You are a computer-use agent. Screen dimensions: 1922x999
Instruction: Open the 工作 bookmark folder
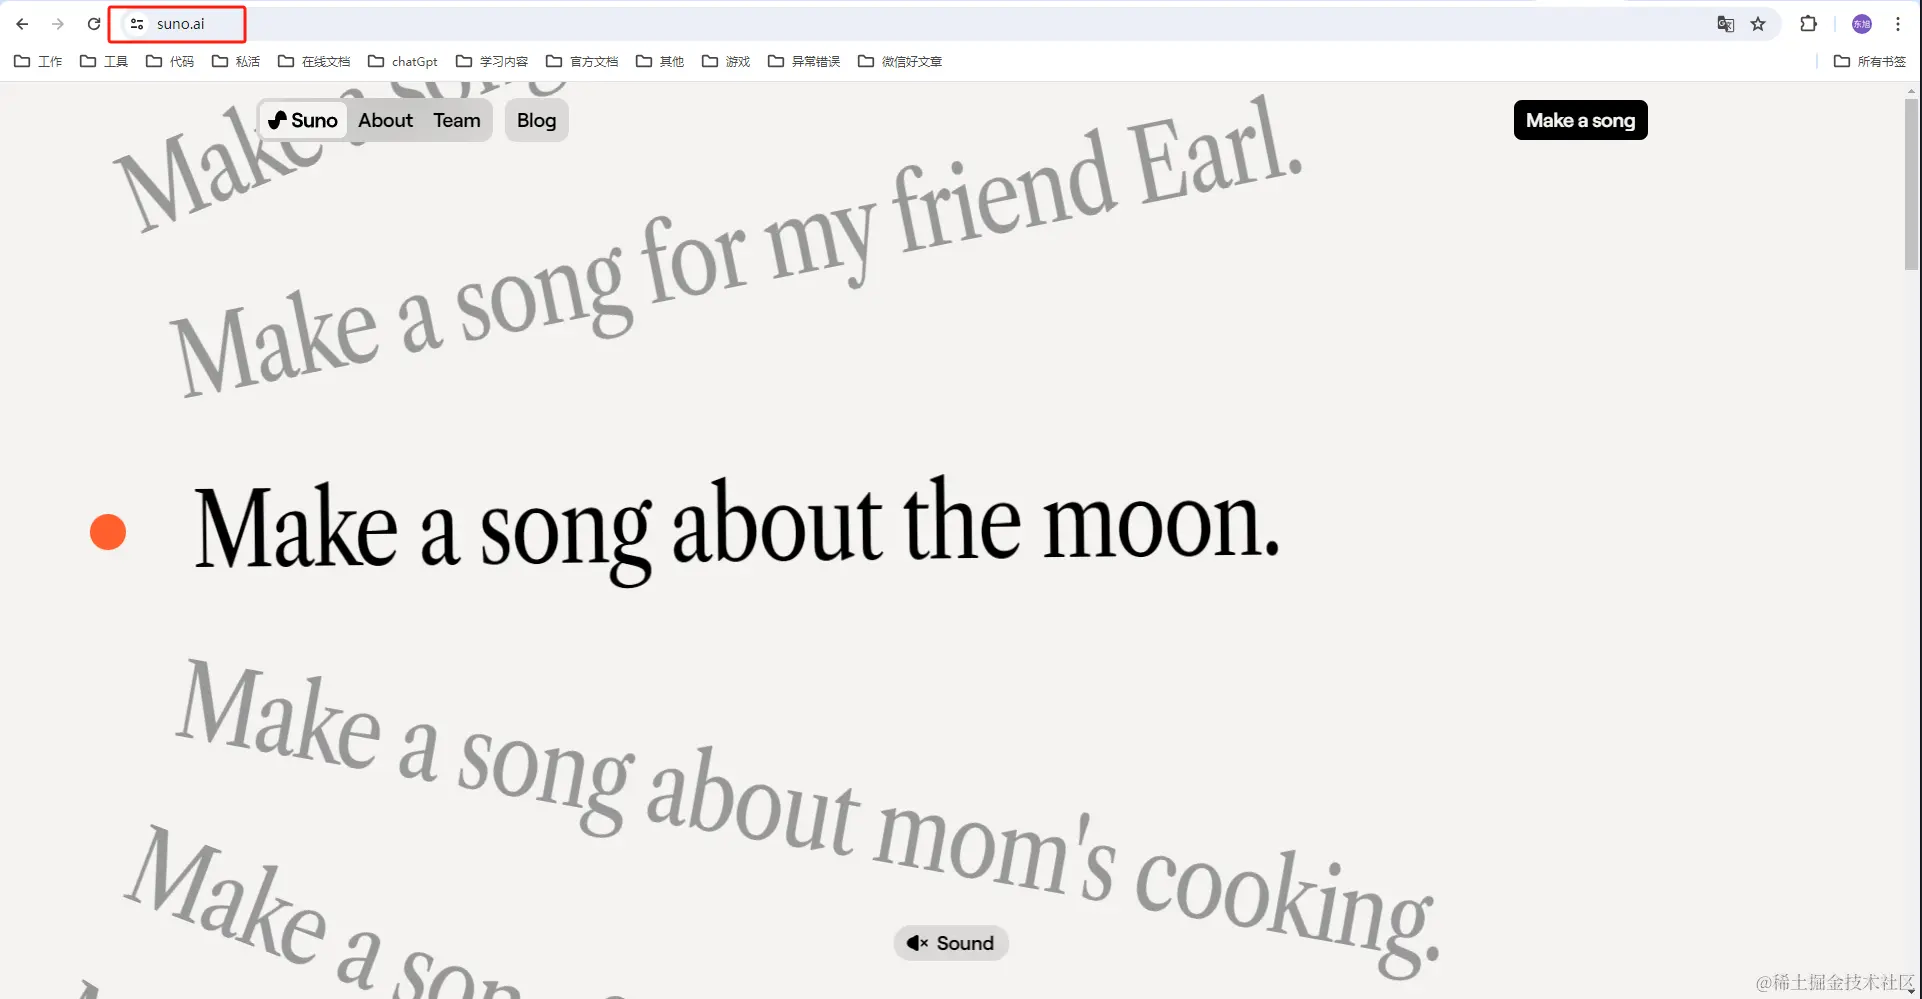tap(38, 61)
